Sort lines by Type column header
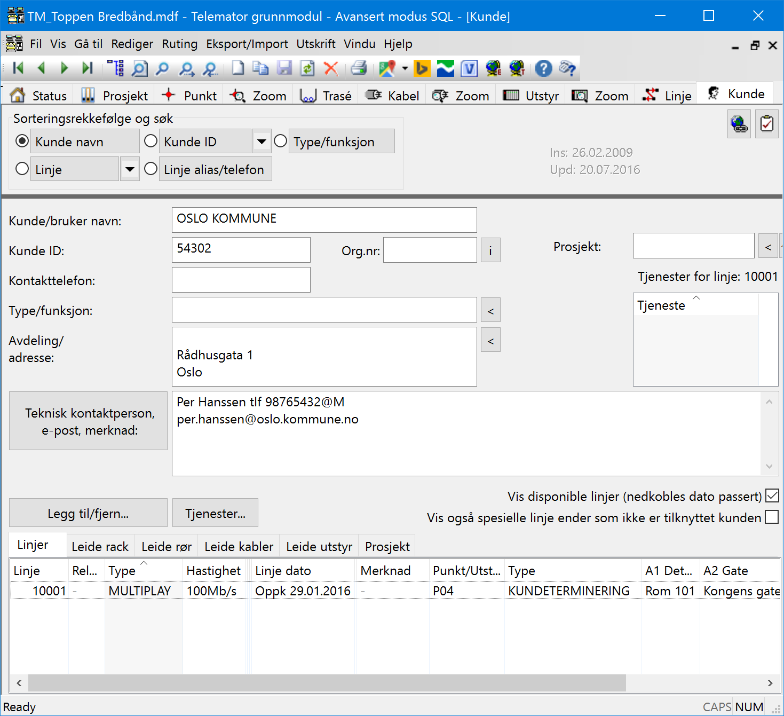This screenshot has height=716, width=784. tap(143, 570)
